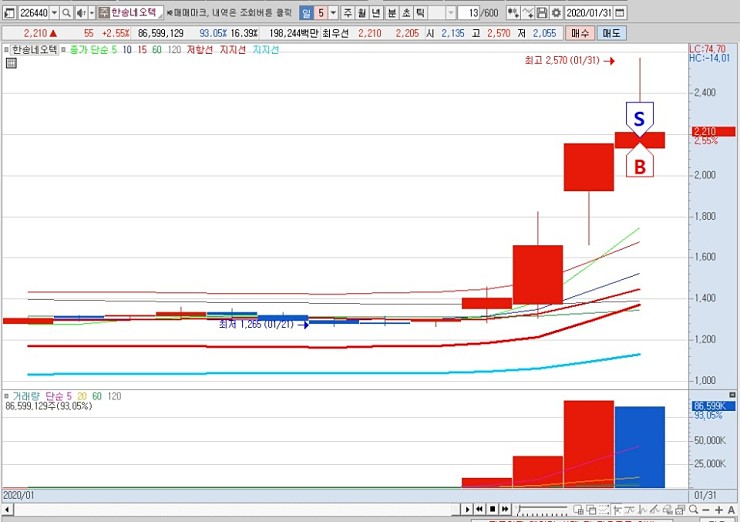Click the grid layout icon in chart corner
Image resolution: width=740 pixels, height=522 pixels.
[x=11, y=62]
